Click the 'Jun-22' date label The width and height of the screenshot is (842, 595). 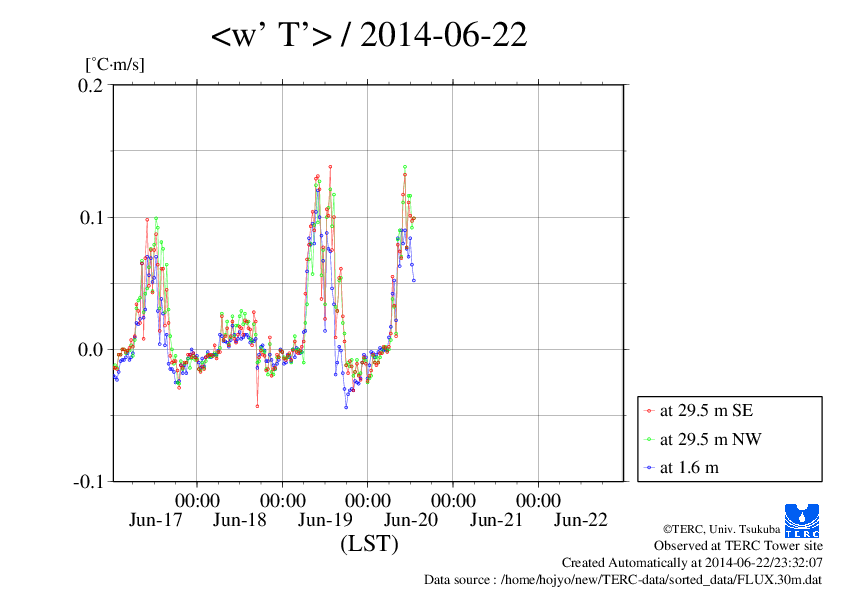click(x=580, y=520)
